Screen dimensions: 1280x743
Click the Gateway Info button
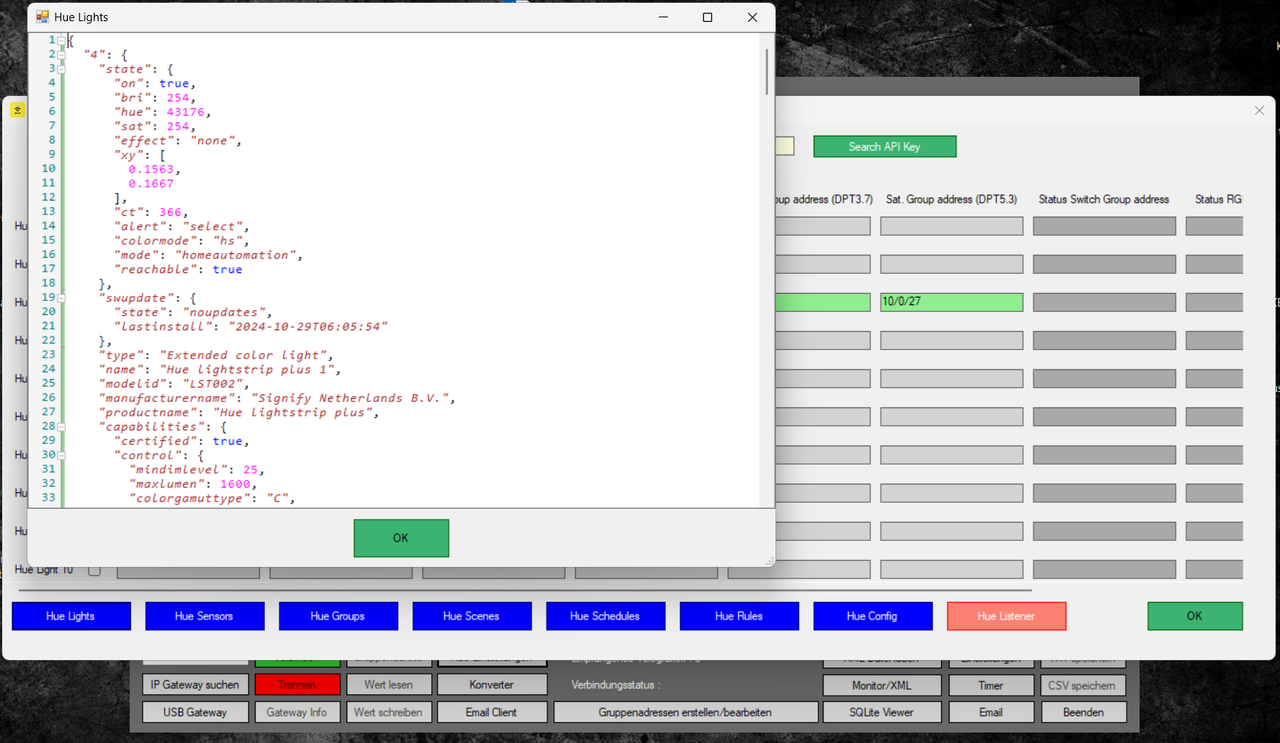pyautogui.click(x=298, y=713)
